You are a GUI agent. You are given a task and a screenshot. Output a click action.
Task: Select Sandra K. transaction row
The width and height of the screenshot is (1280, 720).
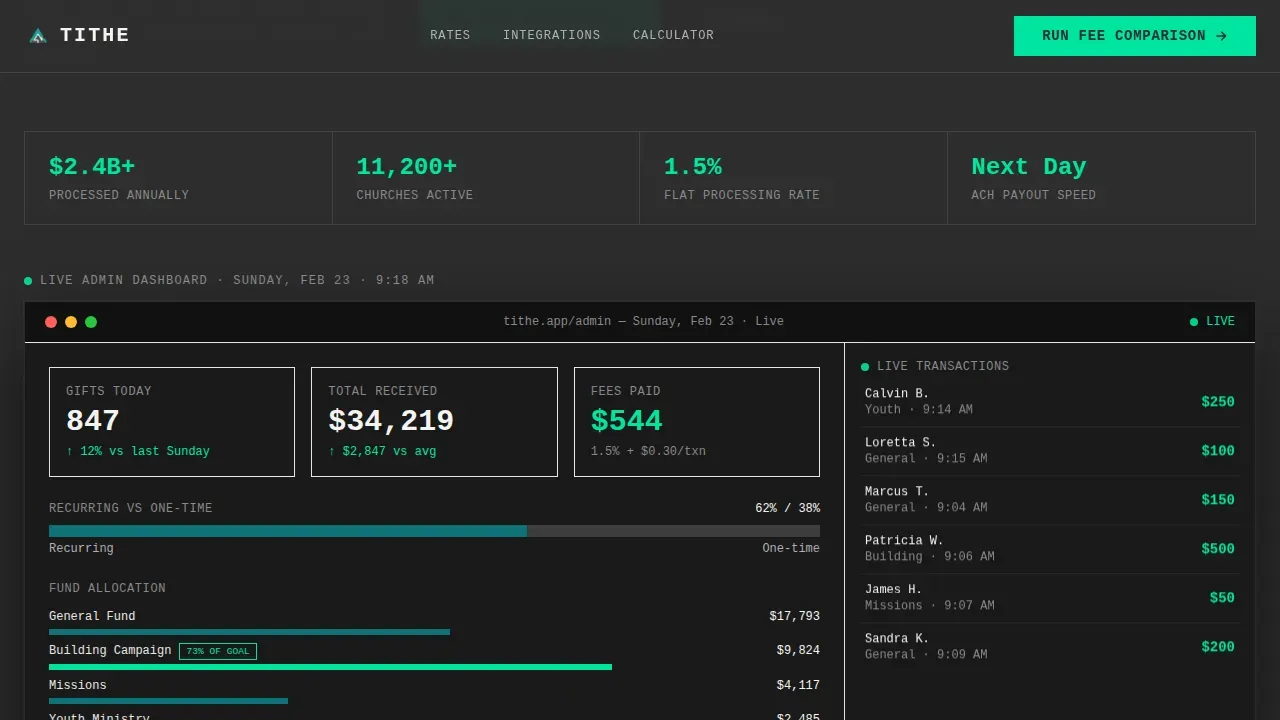1050,647
